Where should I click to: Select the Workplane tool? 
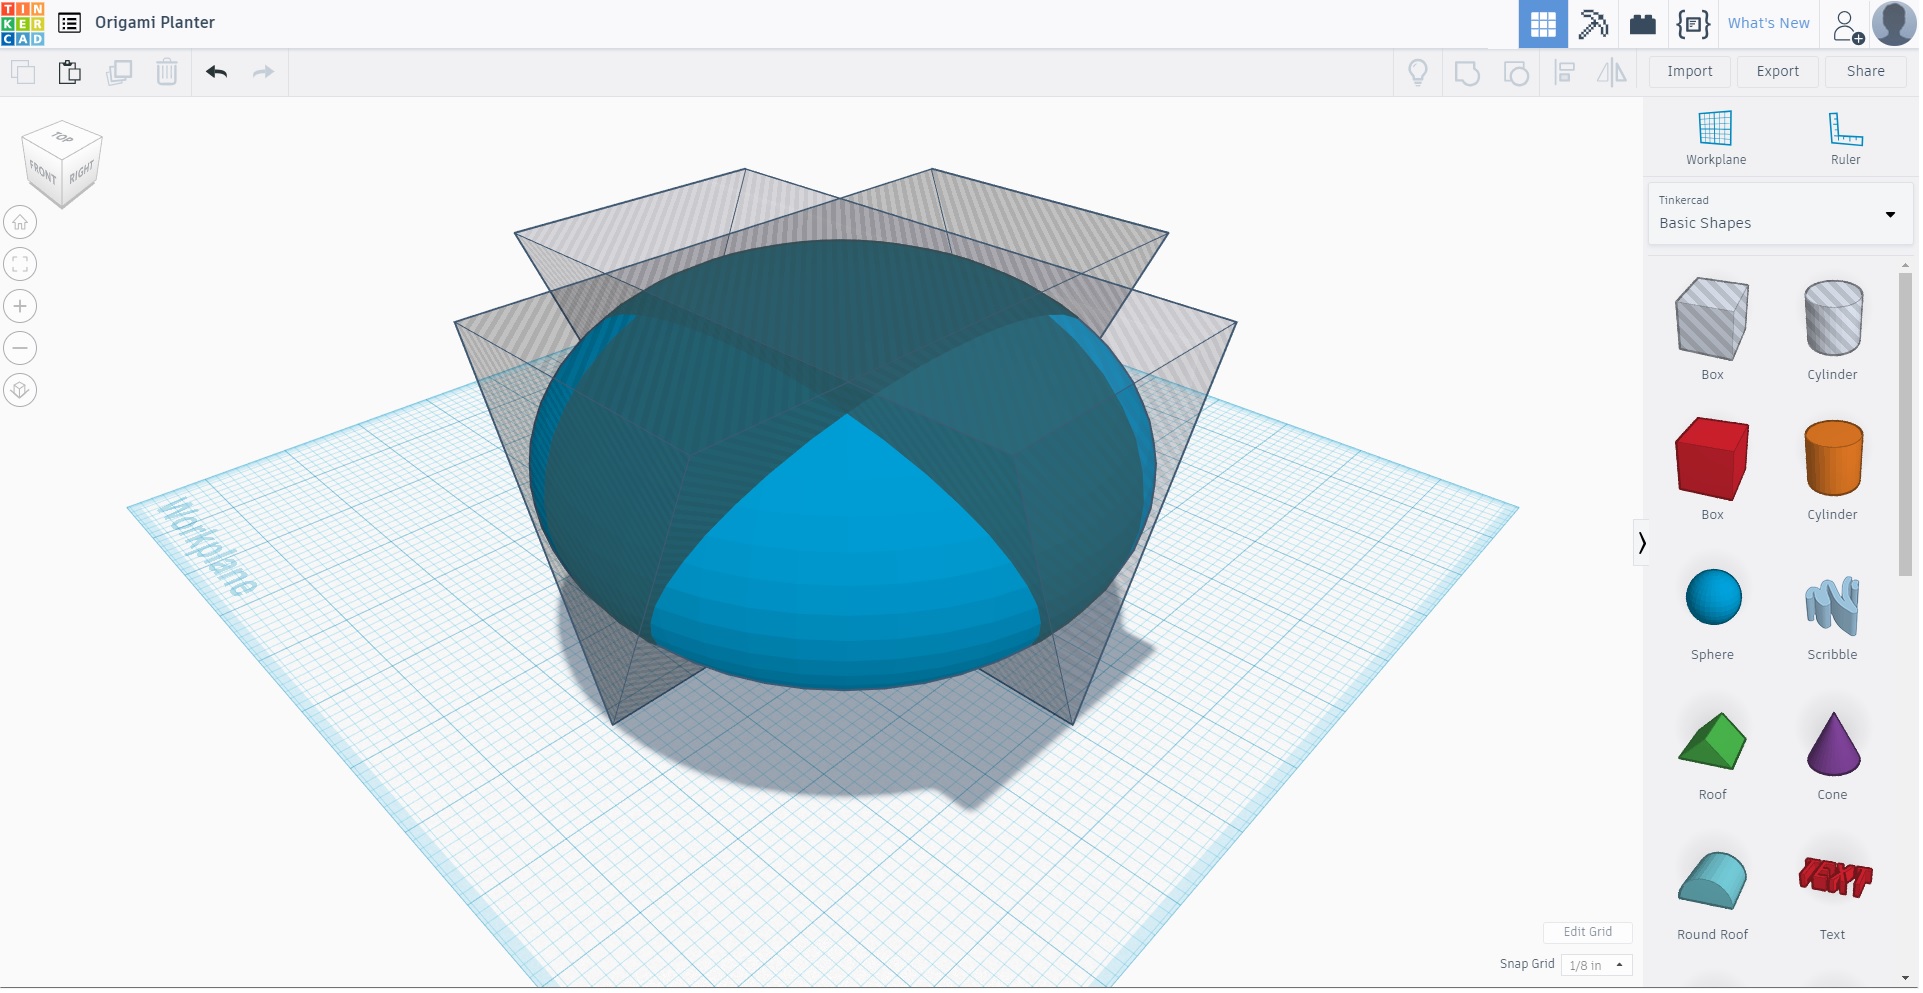[1716, 138]
